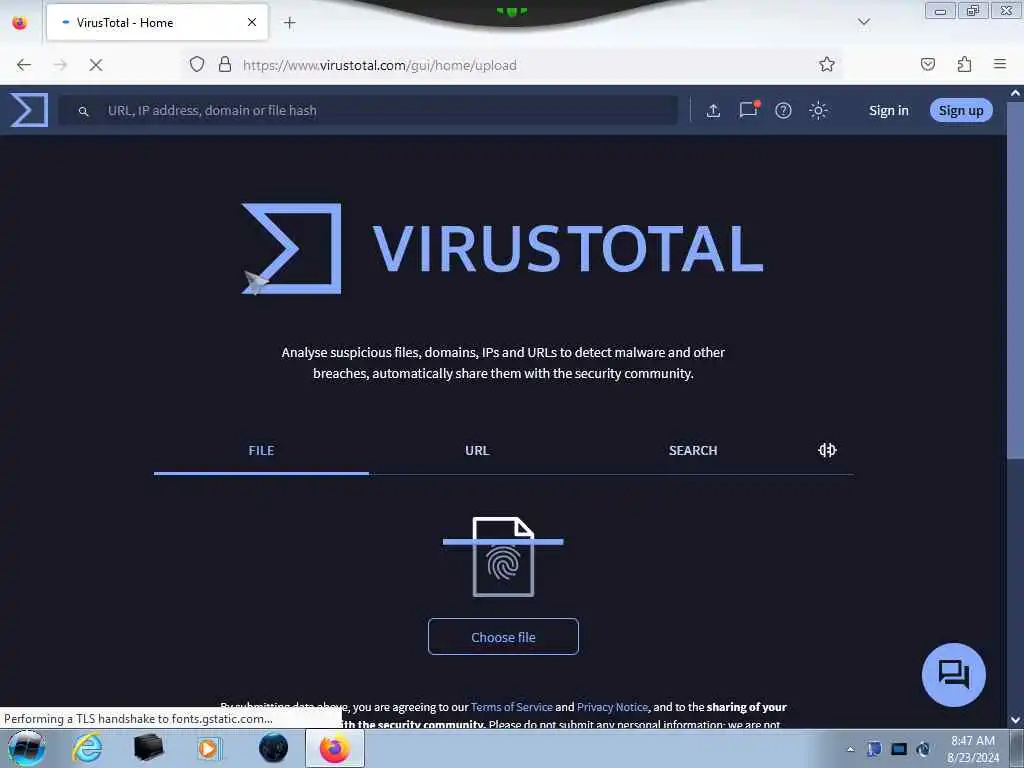Click the Firefox back arrow
This screenshot has height=768, width=1024.
point(24,65)
